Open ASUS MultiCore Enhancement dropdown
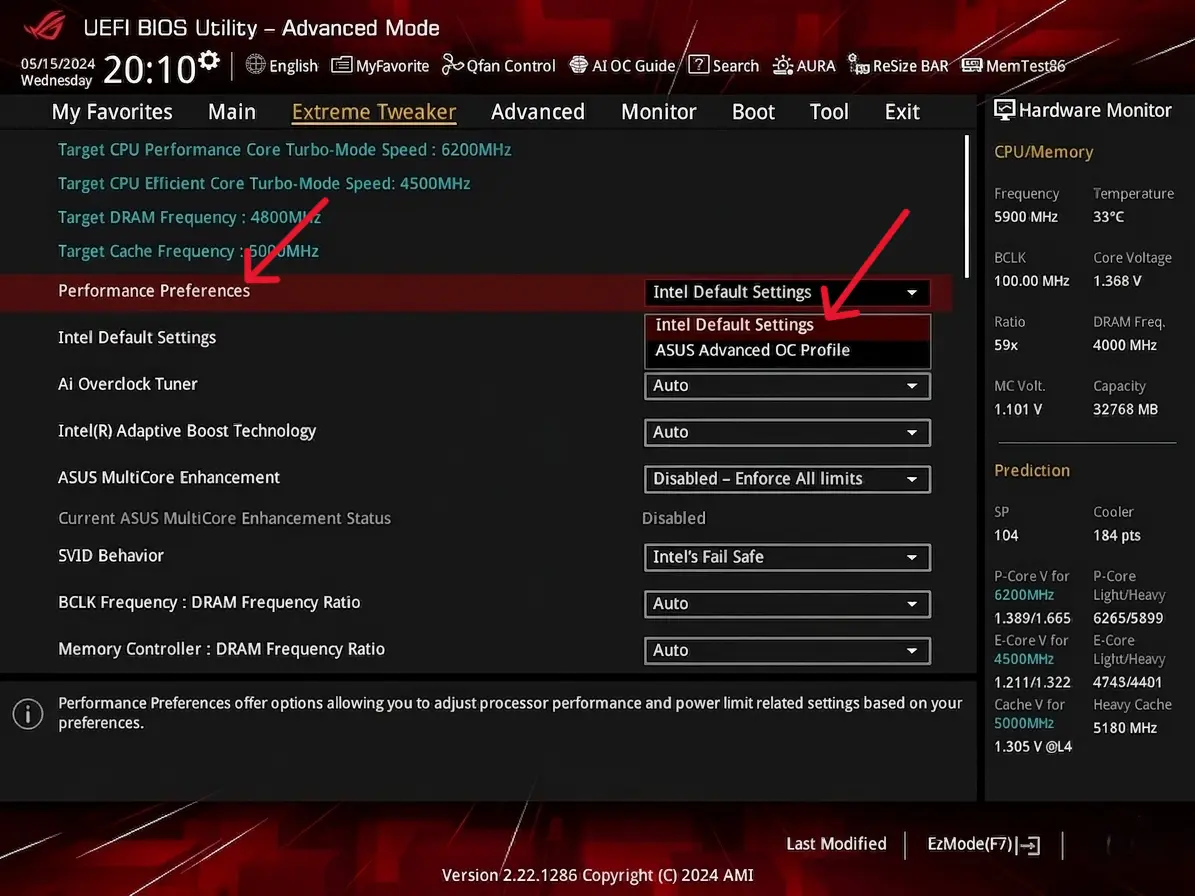The height and width of the screenshot is (896, 1195). (x=787, y=479)
